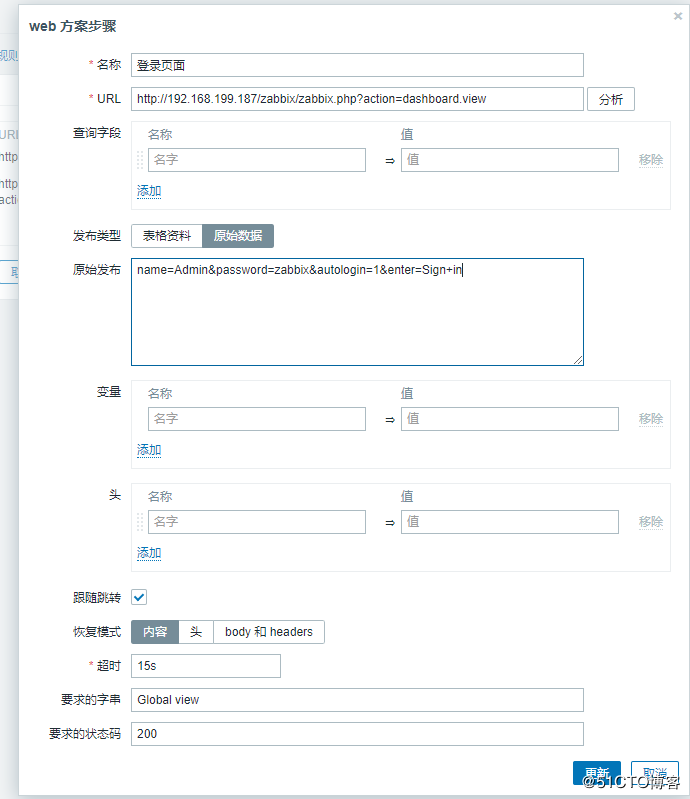Click 添加 link under query fields
690x799 pixels.
pos(149,191)
